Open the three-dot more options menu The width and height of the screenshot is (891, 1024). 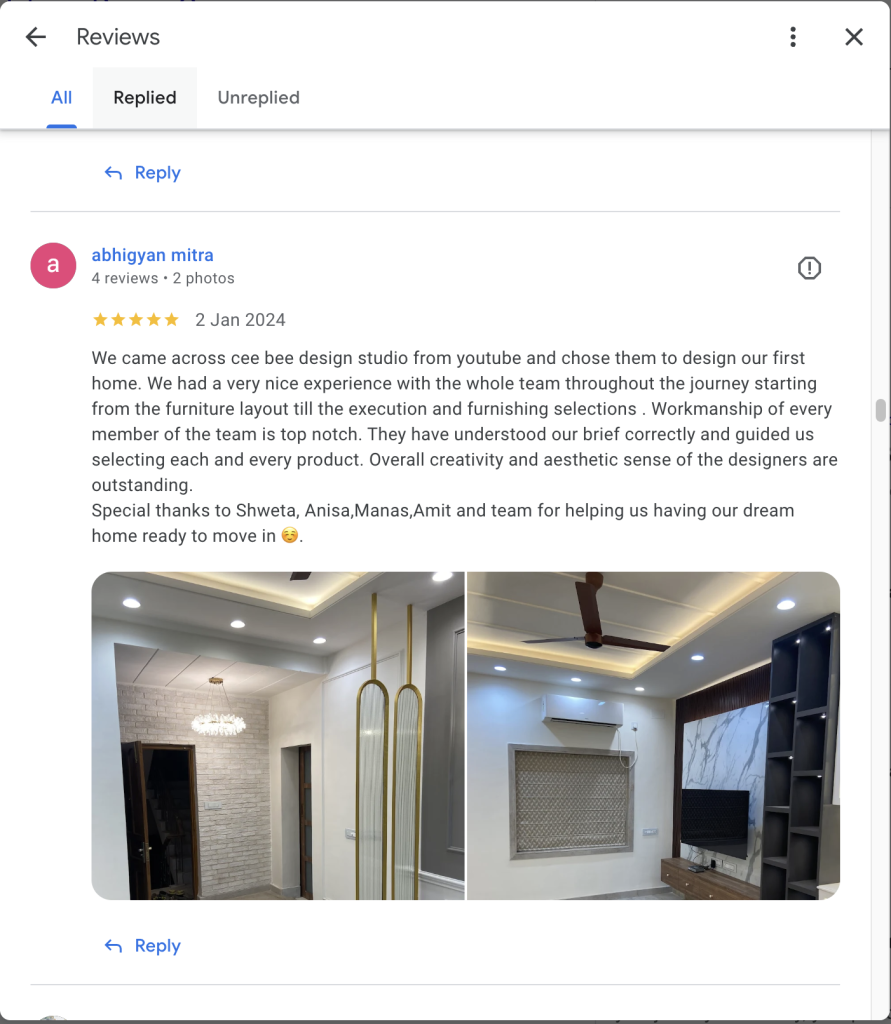793,37
